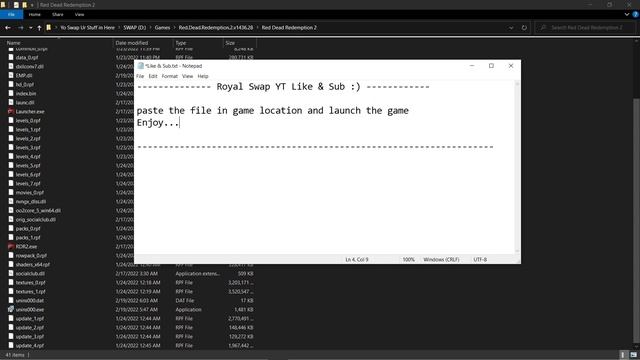Image resolution: width=640 pixels, height=360 pixels.
Task: Select update_1.rpf file name
Action: 29,318
